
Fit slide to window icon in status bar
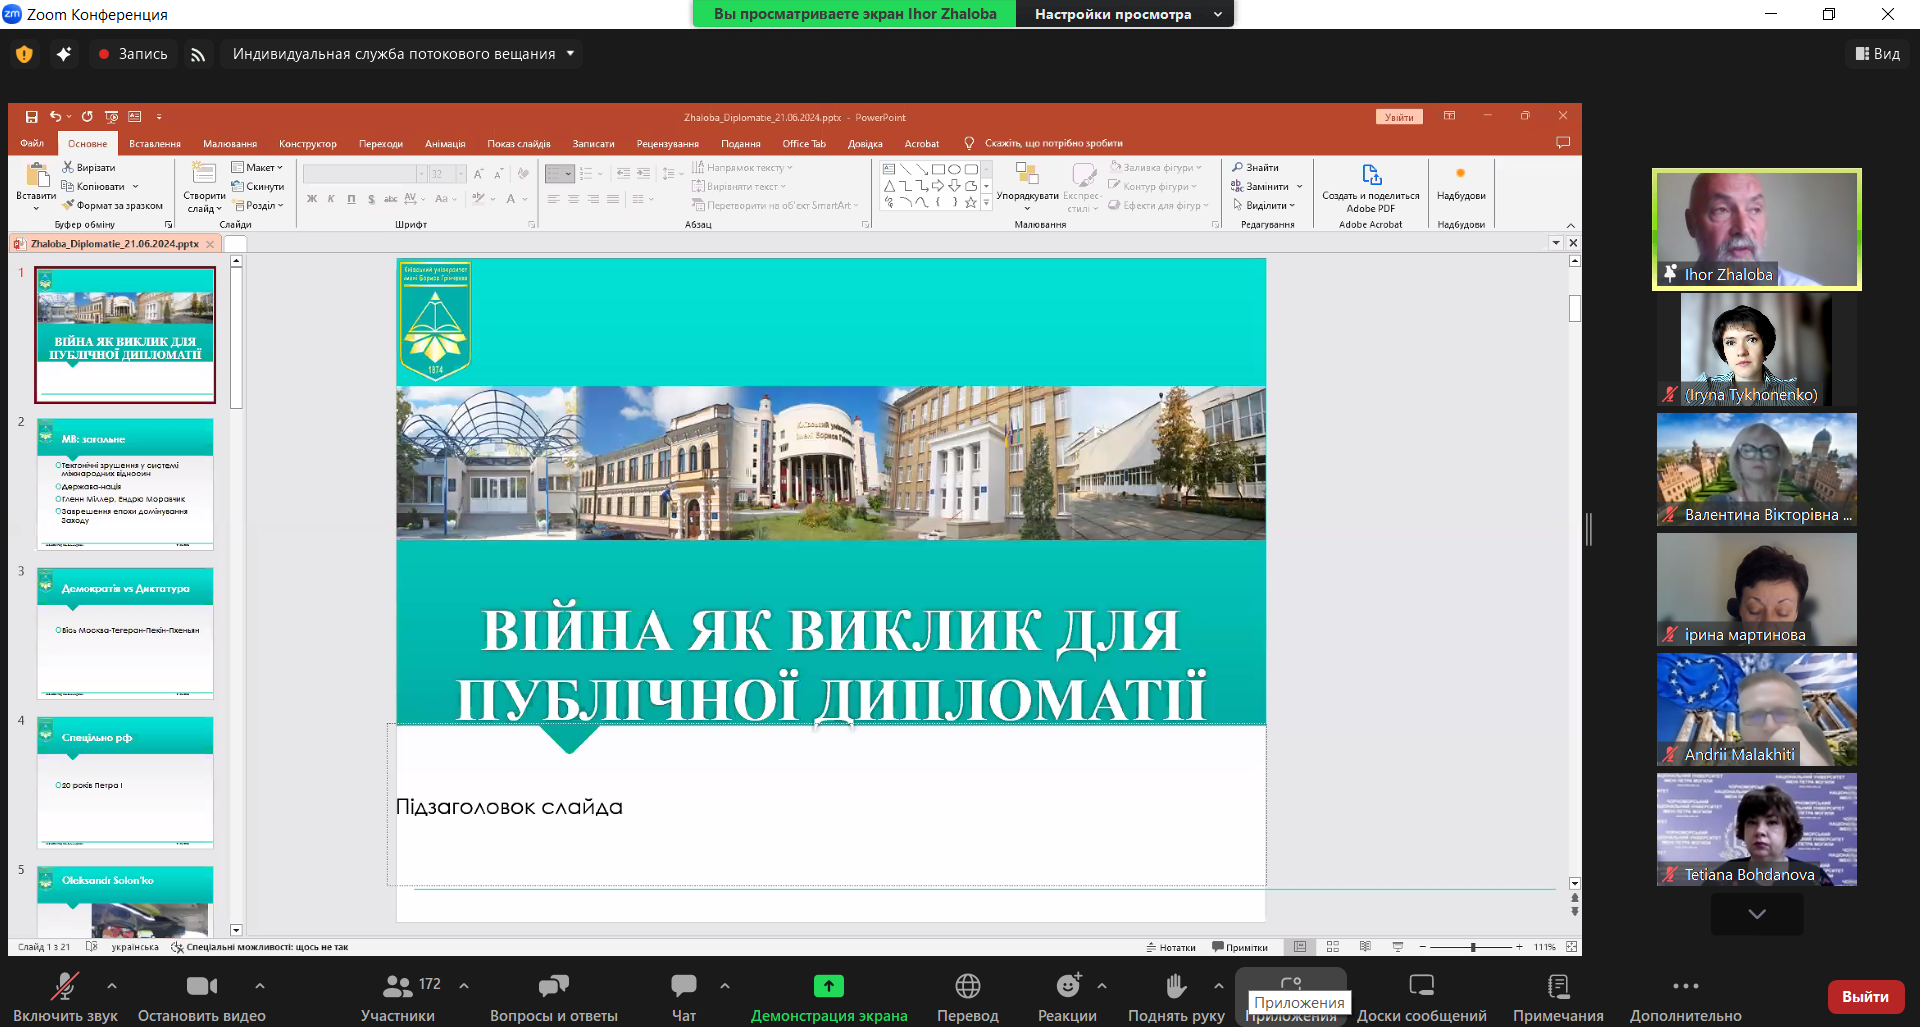(x=1572, y=946)
